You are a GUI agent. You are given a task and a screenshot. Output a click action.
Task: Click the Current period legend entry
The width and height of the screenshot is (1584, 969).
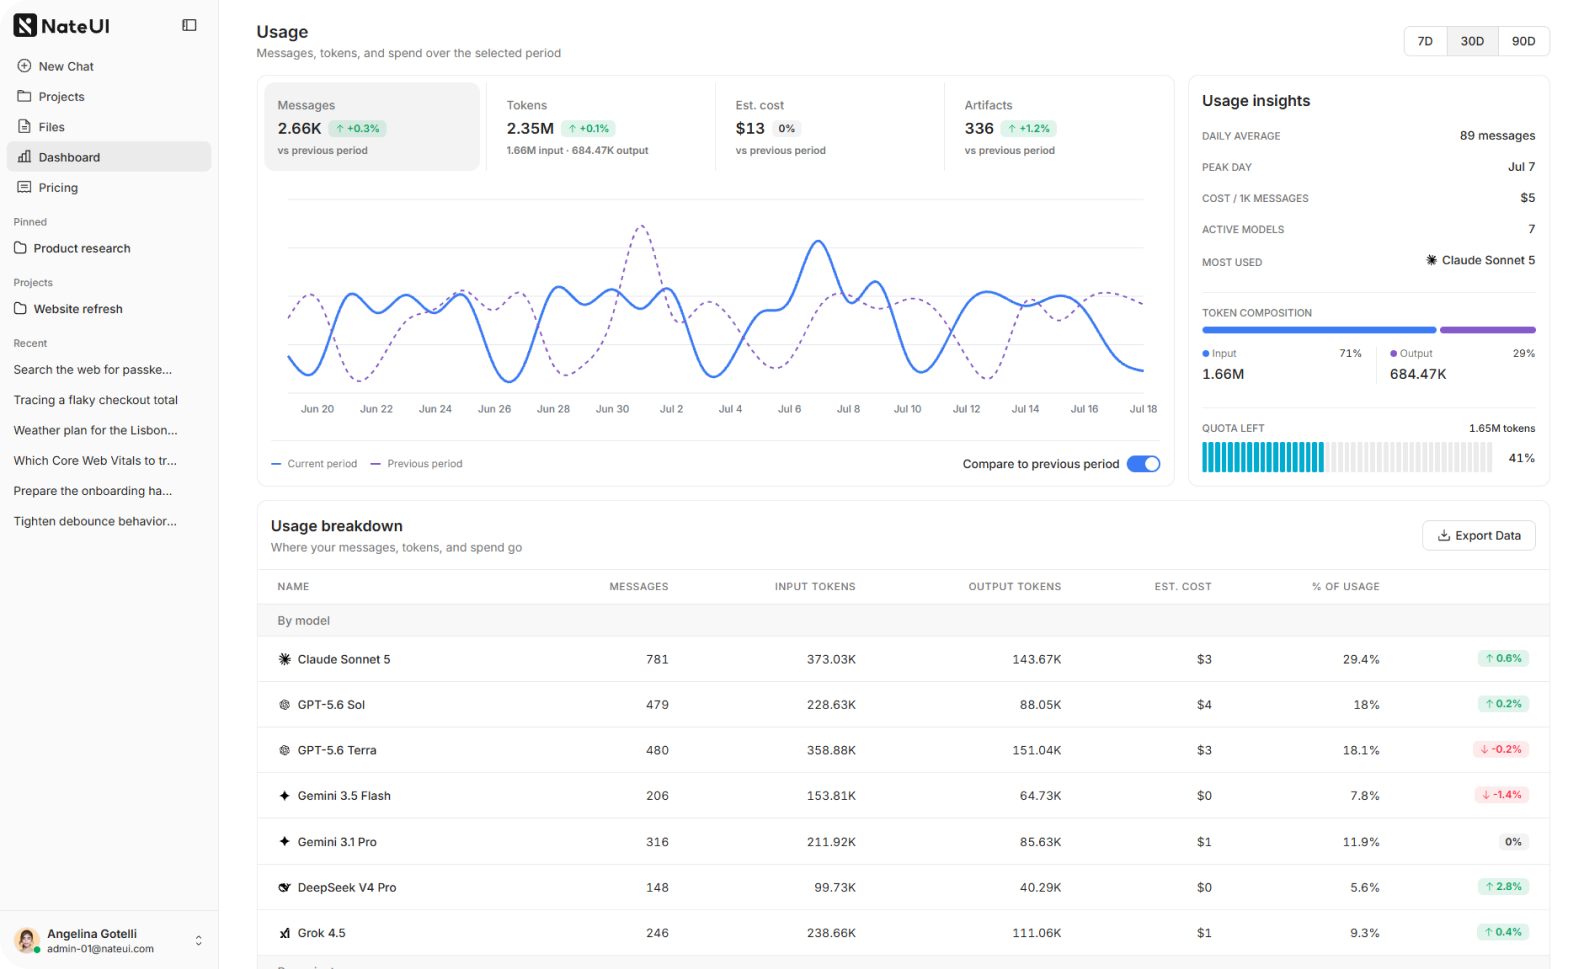(314, 464)
